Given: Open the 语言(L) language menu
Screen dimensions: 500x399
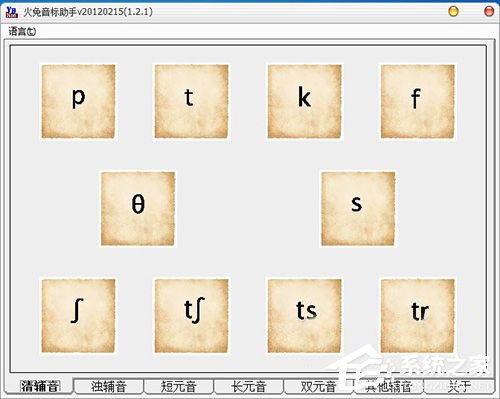Looking at the screenshot, I should [22, 31].
